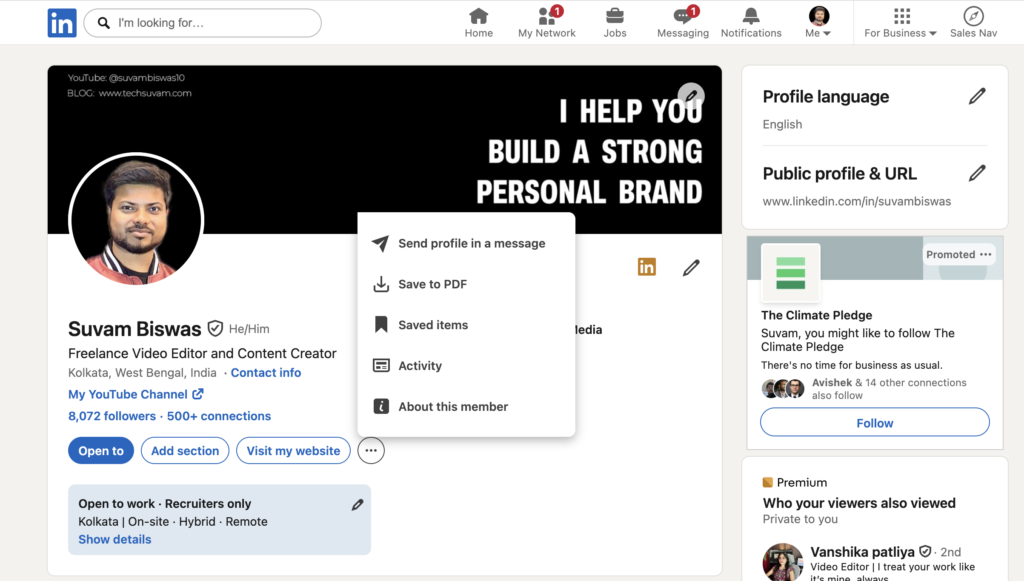Screen dimensions: 1024x581
Task: Toggle the three-dots More button under profile
Action: [x=371, y=450]
